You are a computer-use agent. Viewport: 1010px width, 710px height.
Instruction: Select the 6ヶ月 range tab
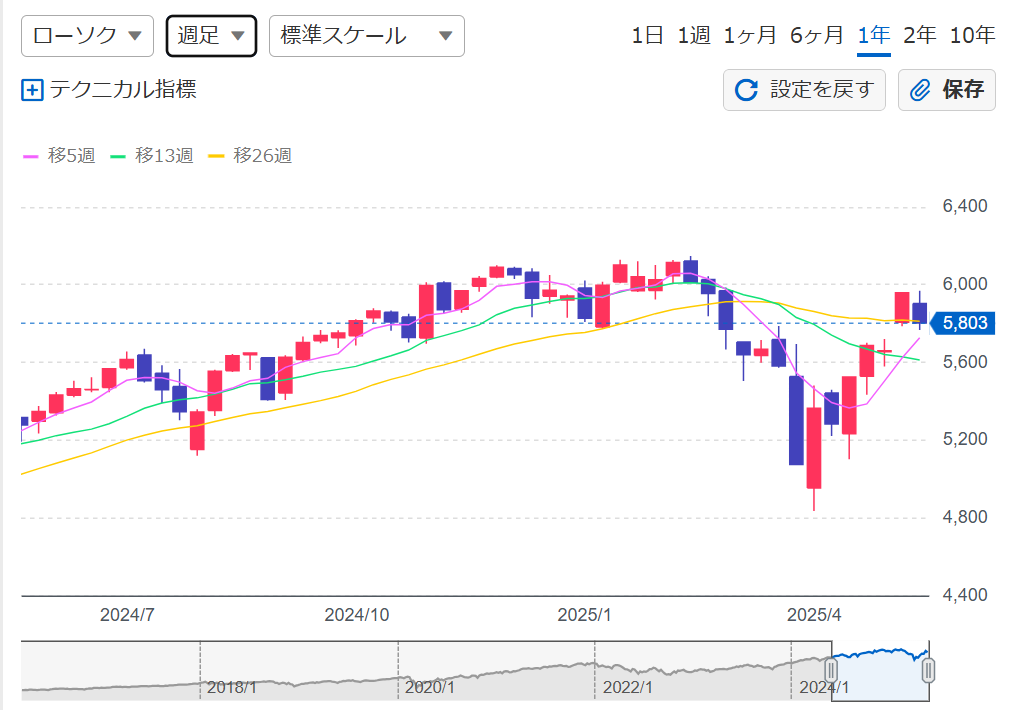tap(817, 35)
